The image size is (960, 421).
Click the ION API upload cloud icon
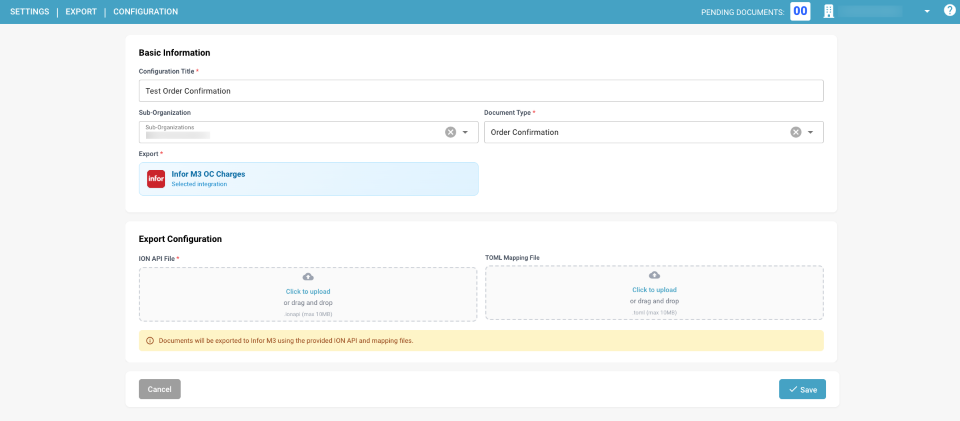pos(308,277)
